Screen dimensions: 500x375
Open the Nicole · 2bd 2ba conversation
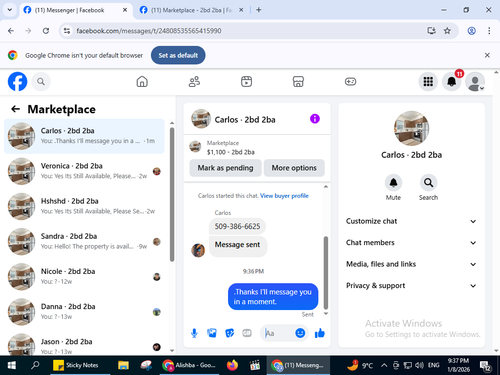pos(84,277)
